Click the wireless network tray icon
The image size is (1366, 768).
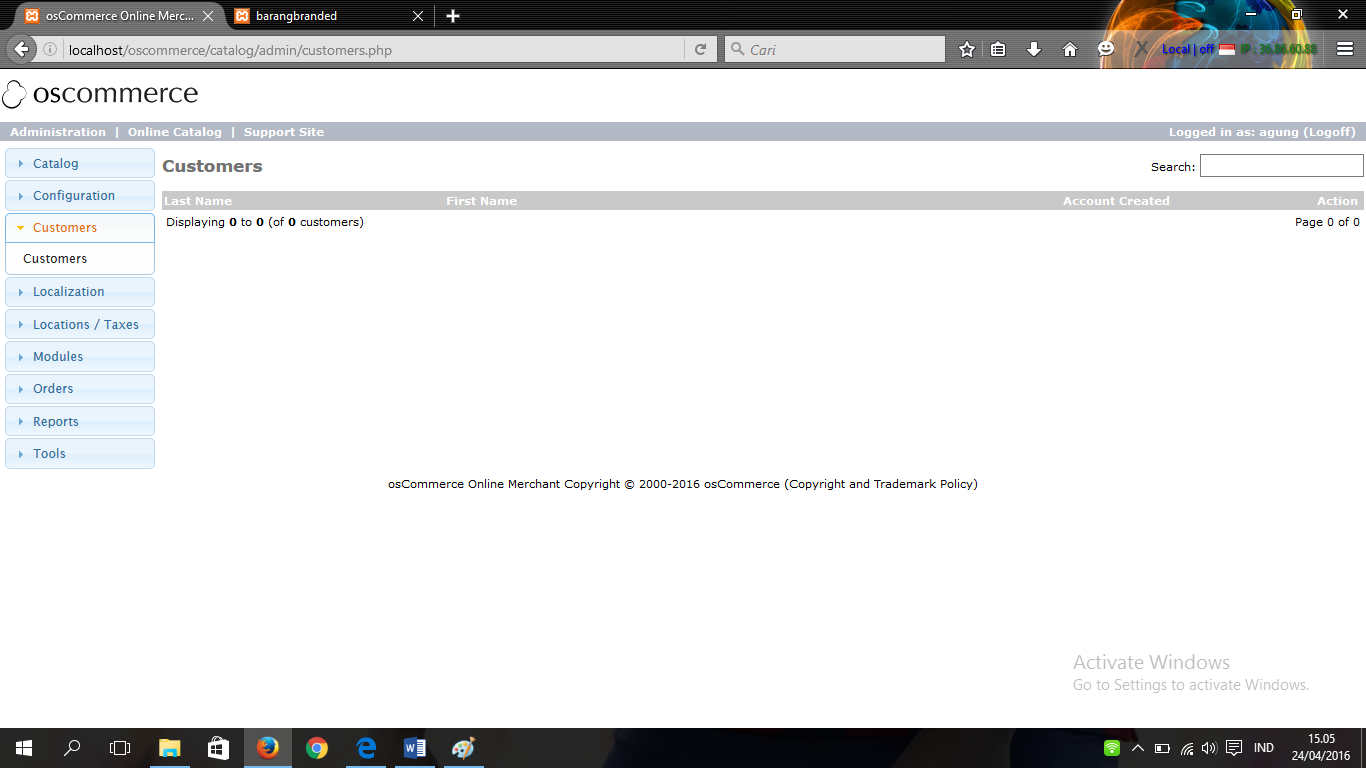pyautogui.click(x=1186, y=748)
